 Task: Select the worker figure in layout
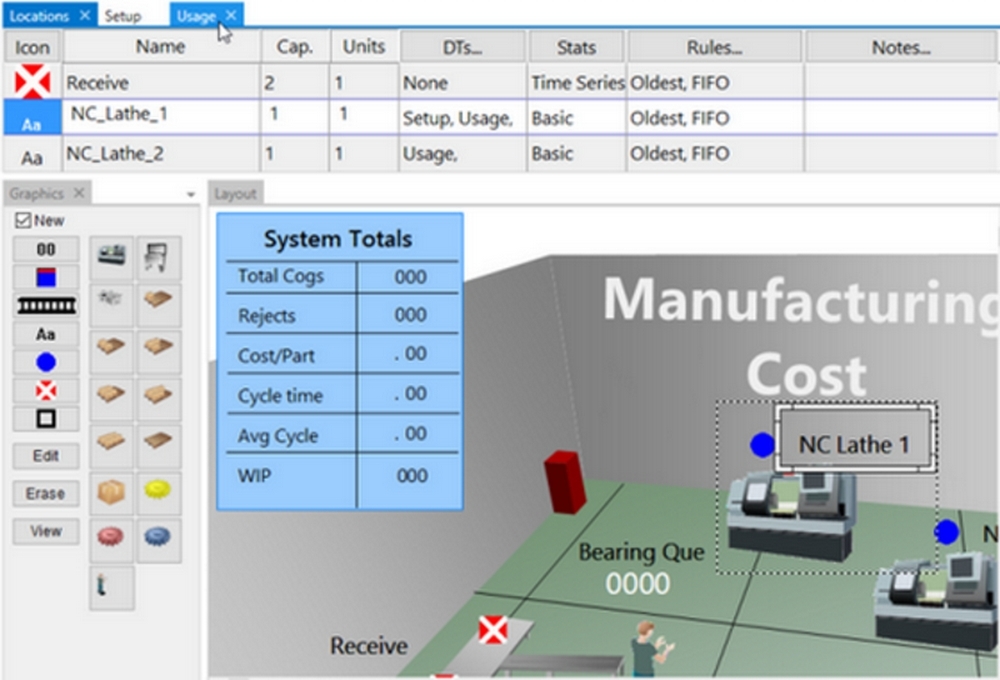tap(649, 649)
